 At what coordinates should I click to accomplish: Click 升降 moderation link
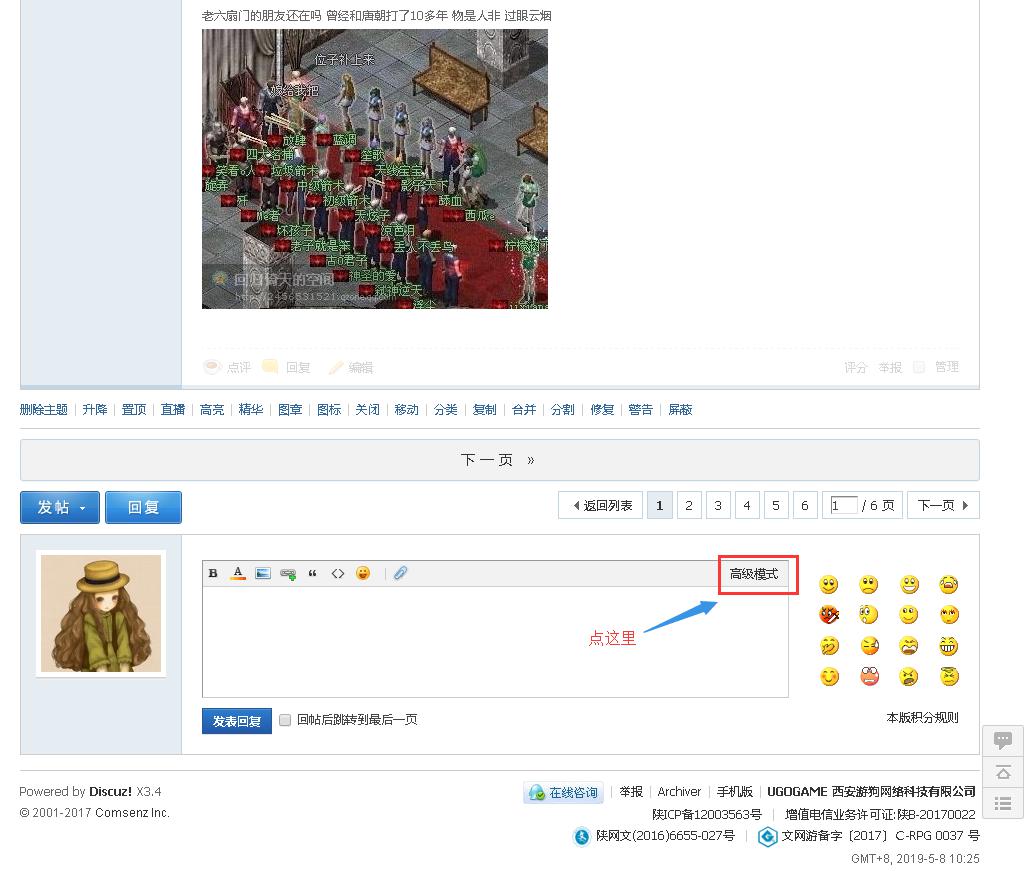pos(95,409)
